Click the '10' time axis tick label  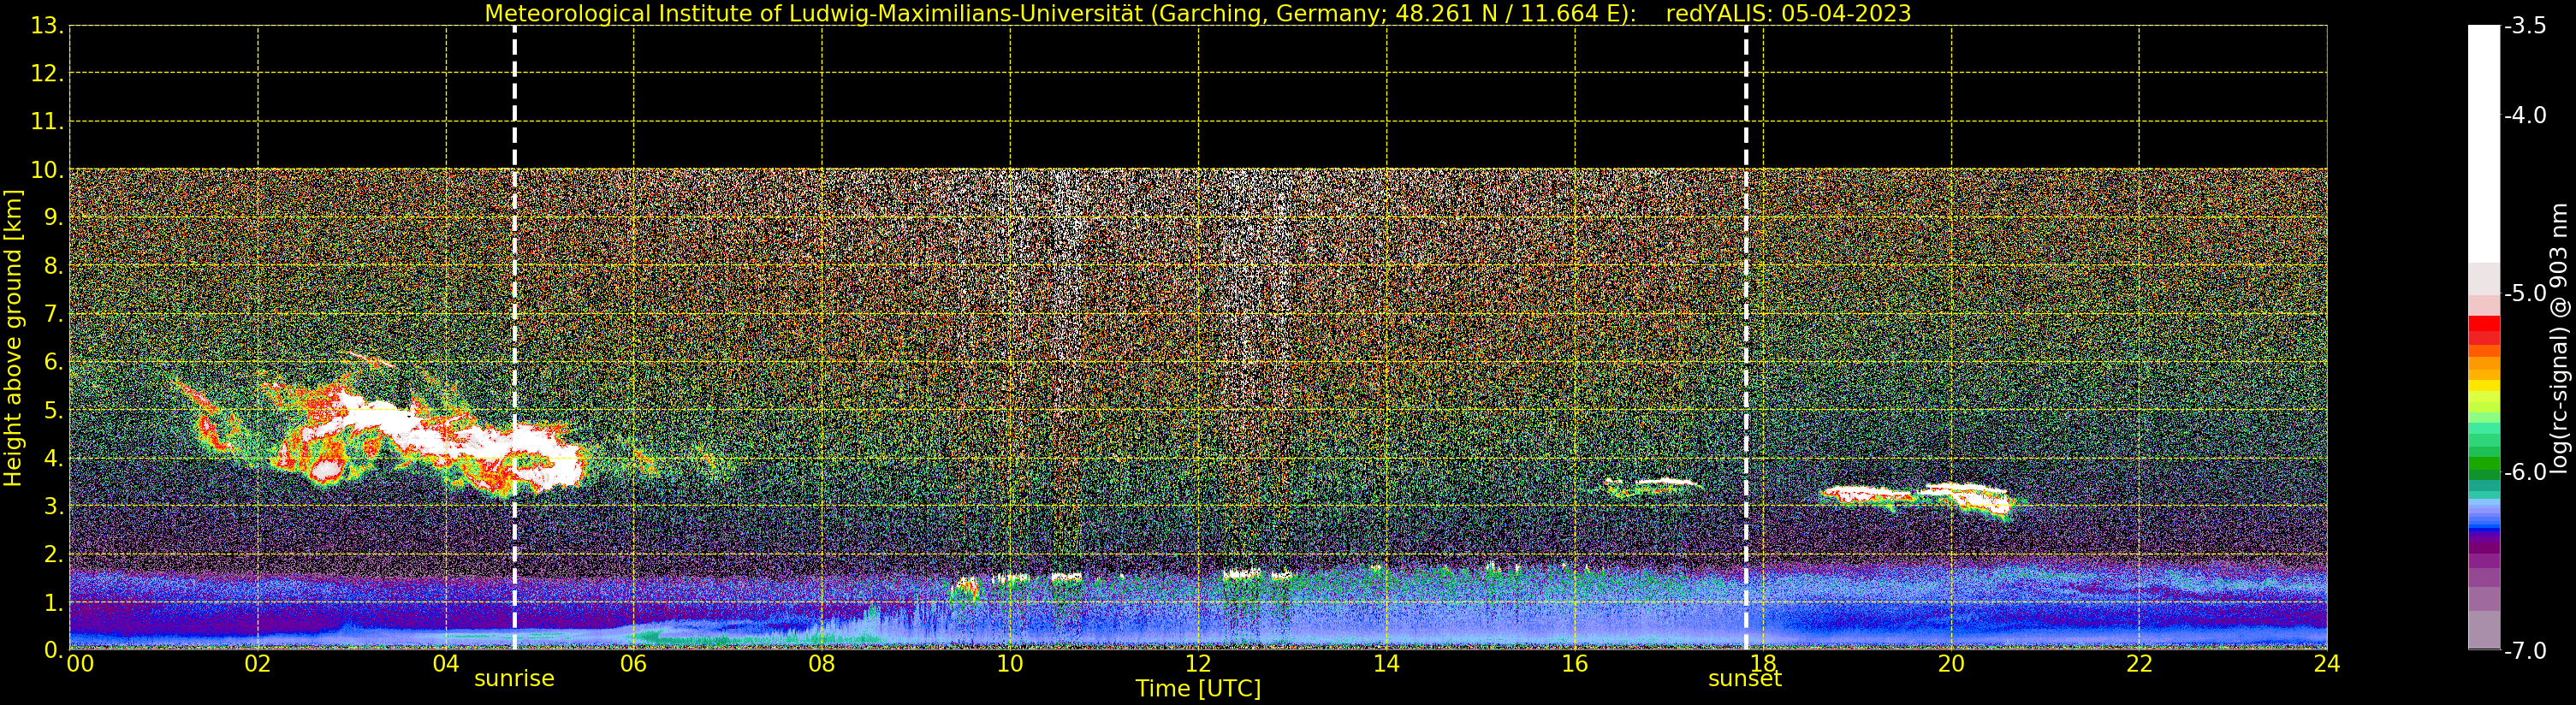(x=1010, y=664)
